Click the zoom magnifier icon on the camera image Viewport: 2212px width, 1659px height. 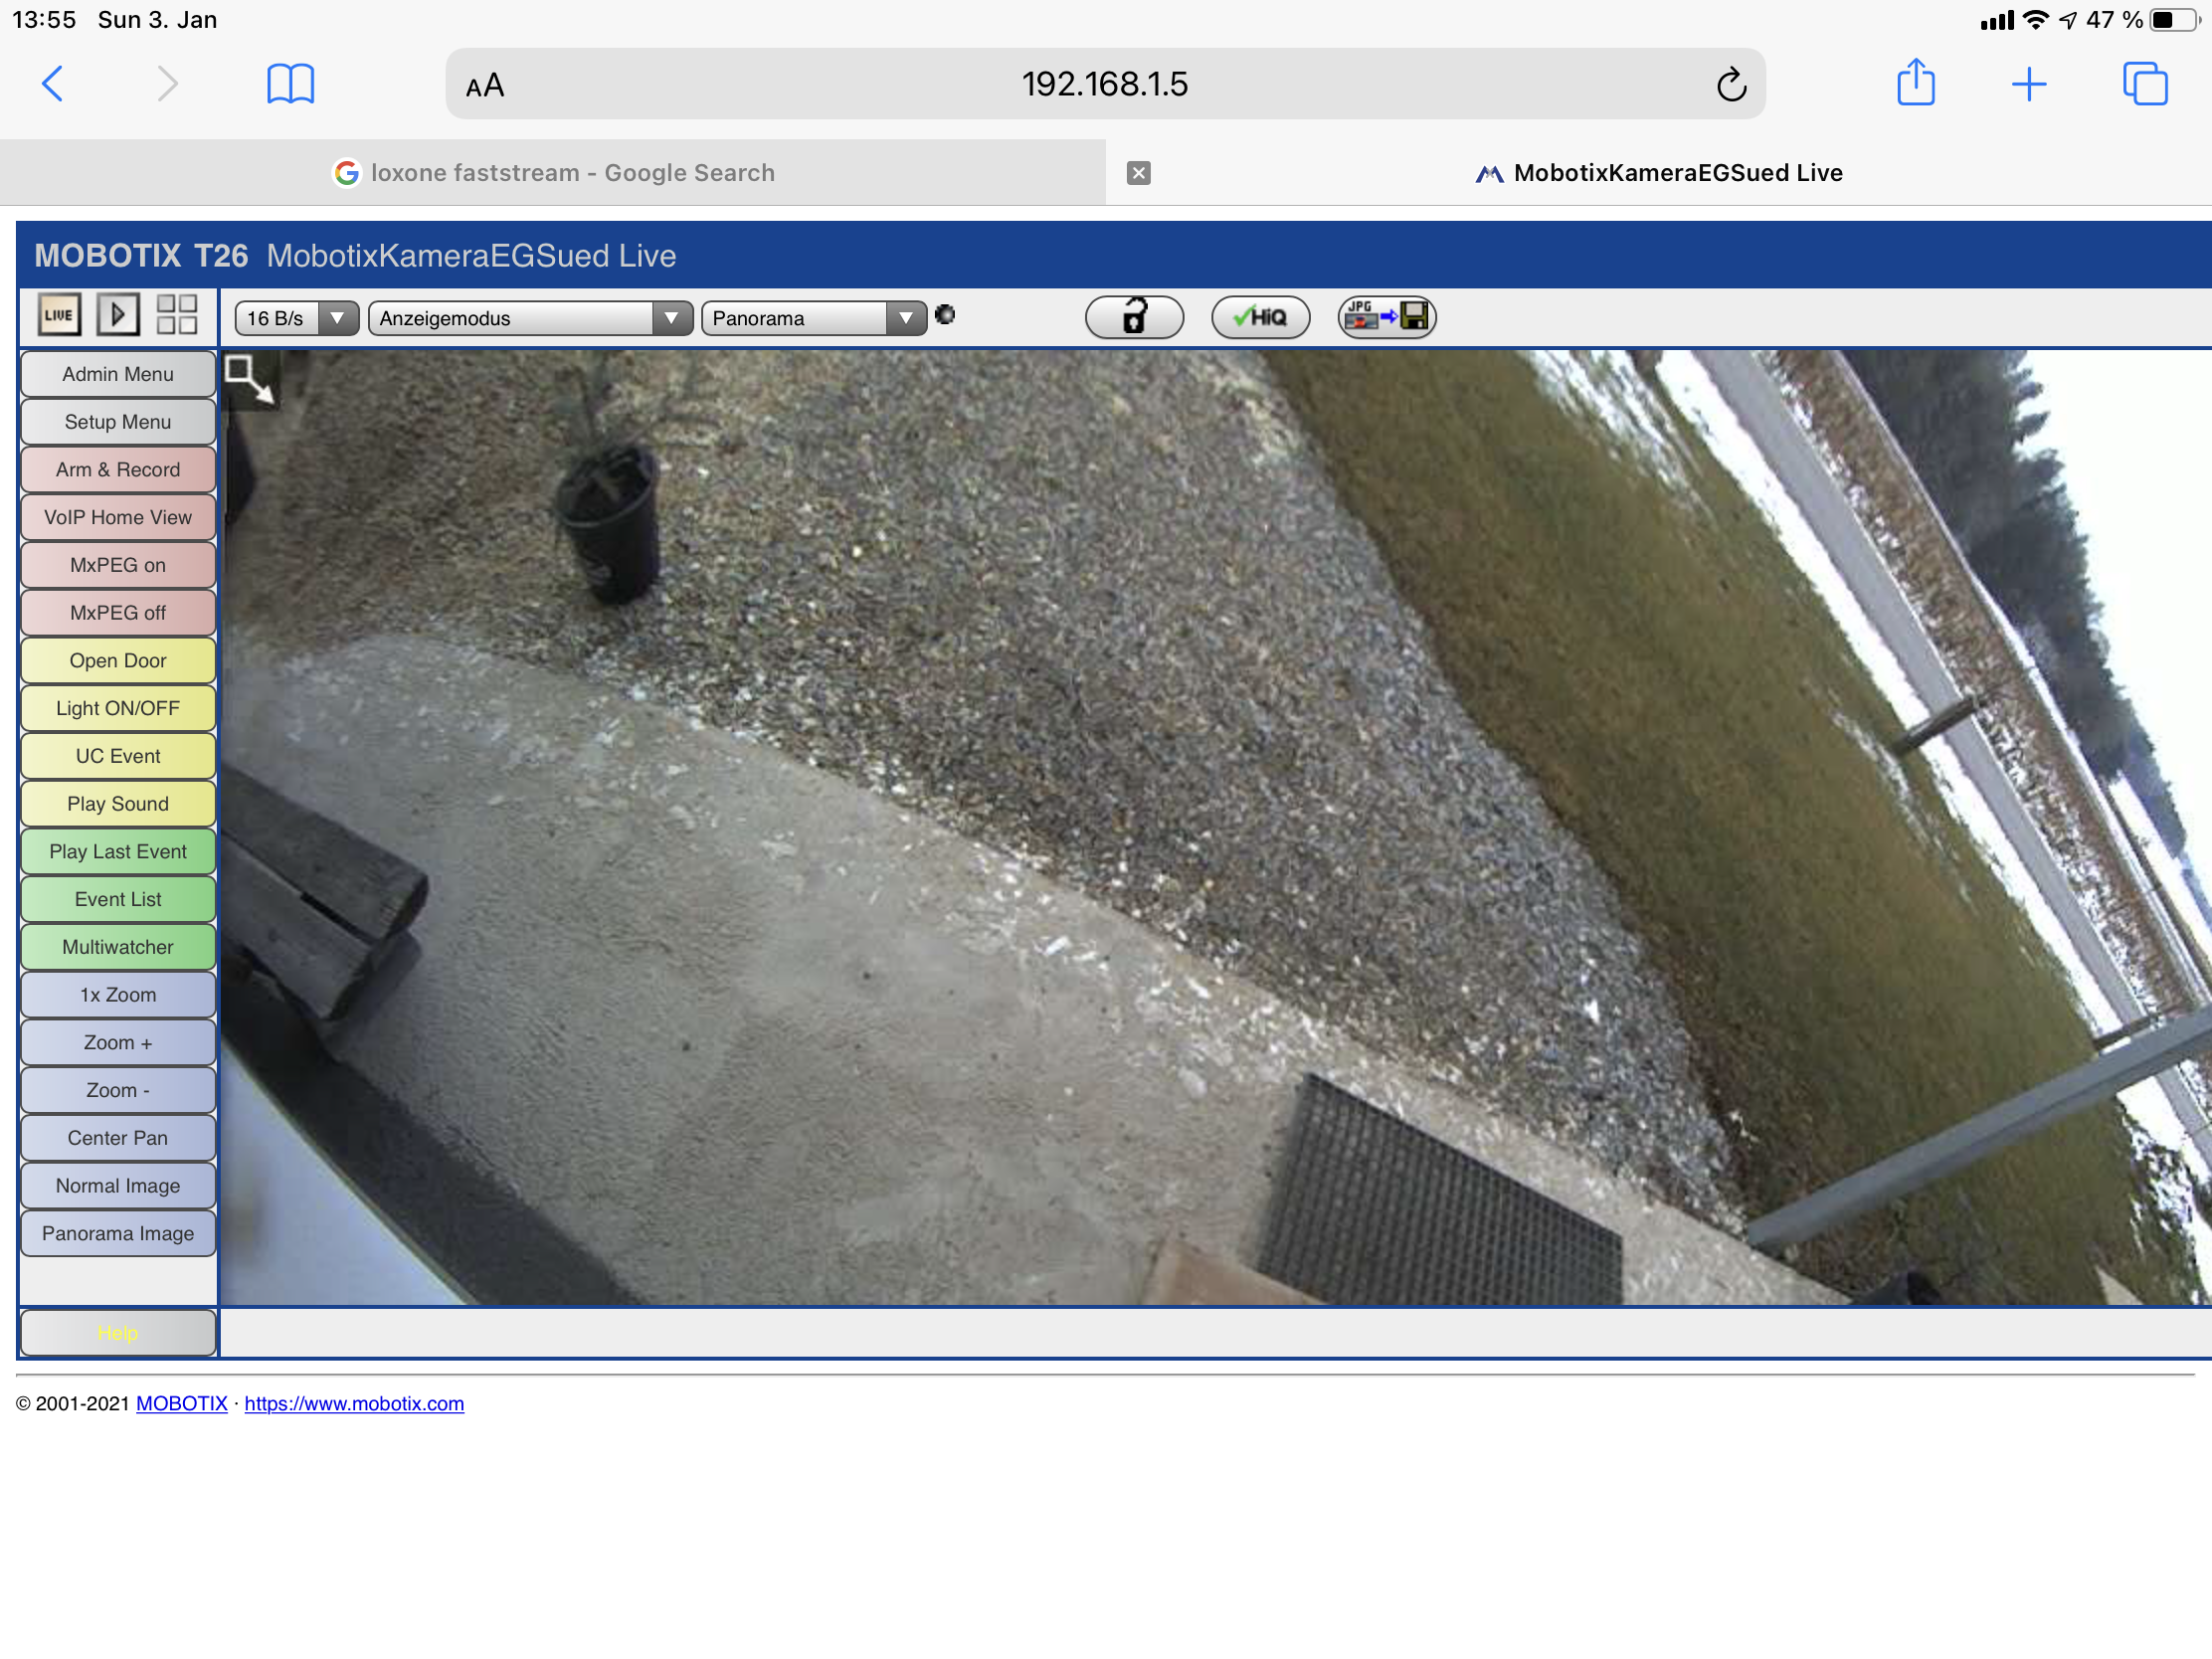[248, 380]
